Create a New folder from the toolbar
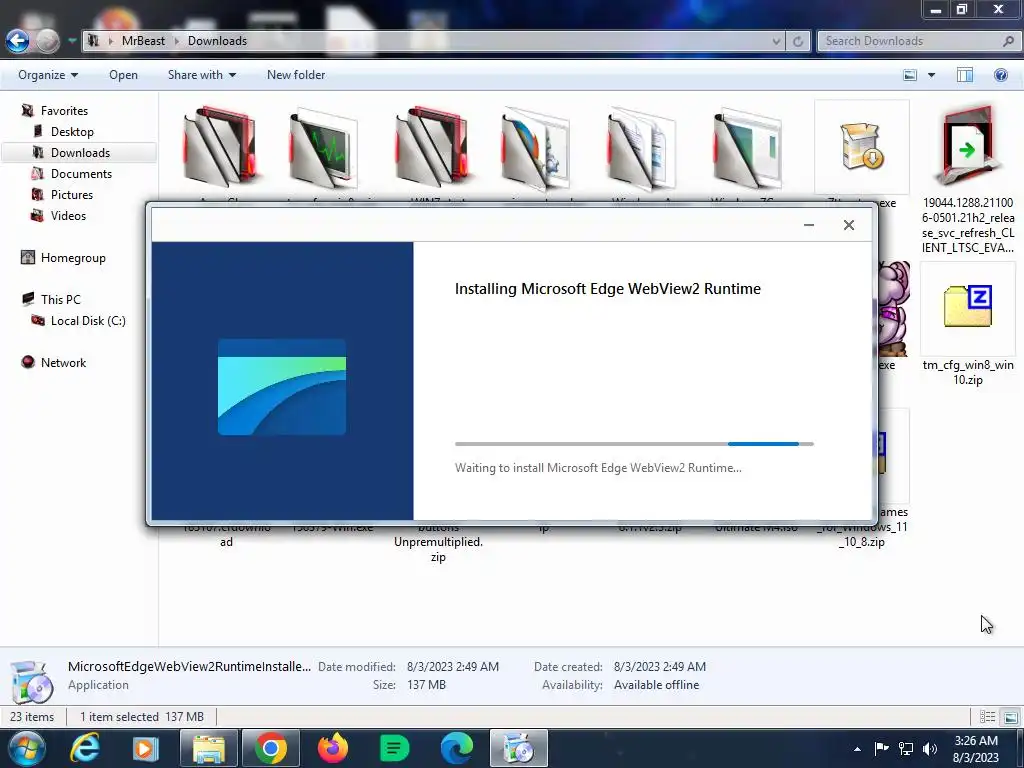 pyautogui.click(x=296, y=75)
